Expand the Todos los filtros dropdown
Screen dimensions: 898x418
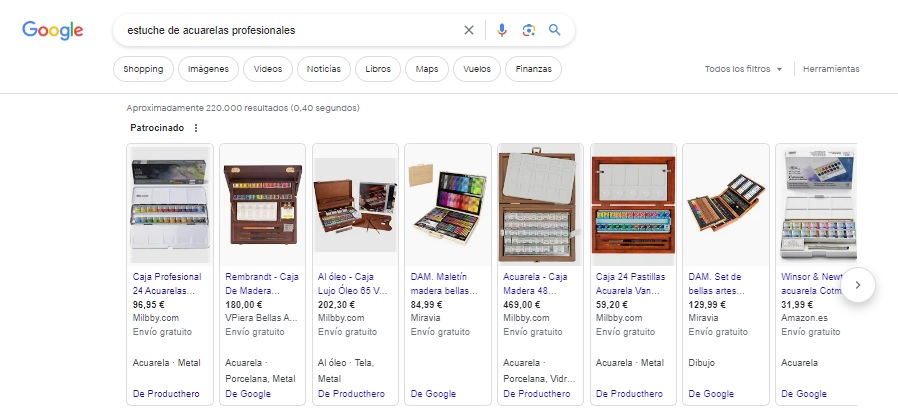coord(743,69)
